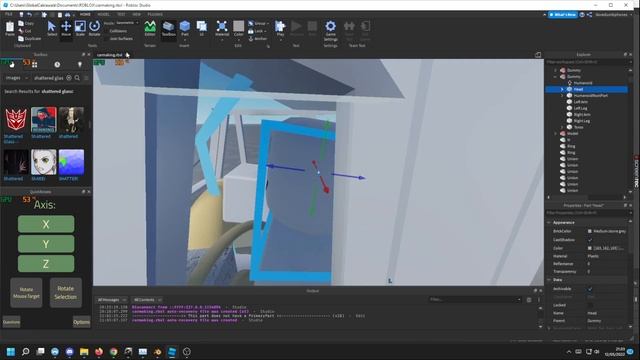Select the Decepticon shattered glass thumbnail
Viewport: 640px width, 360px height.
click(16, 120)
